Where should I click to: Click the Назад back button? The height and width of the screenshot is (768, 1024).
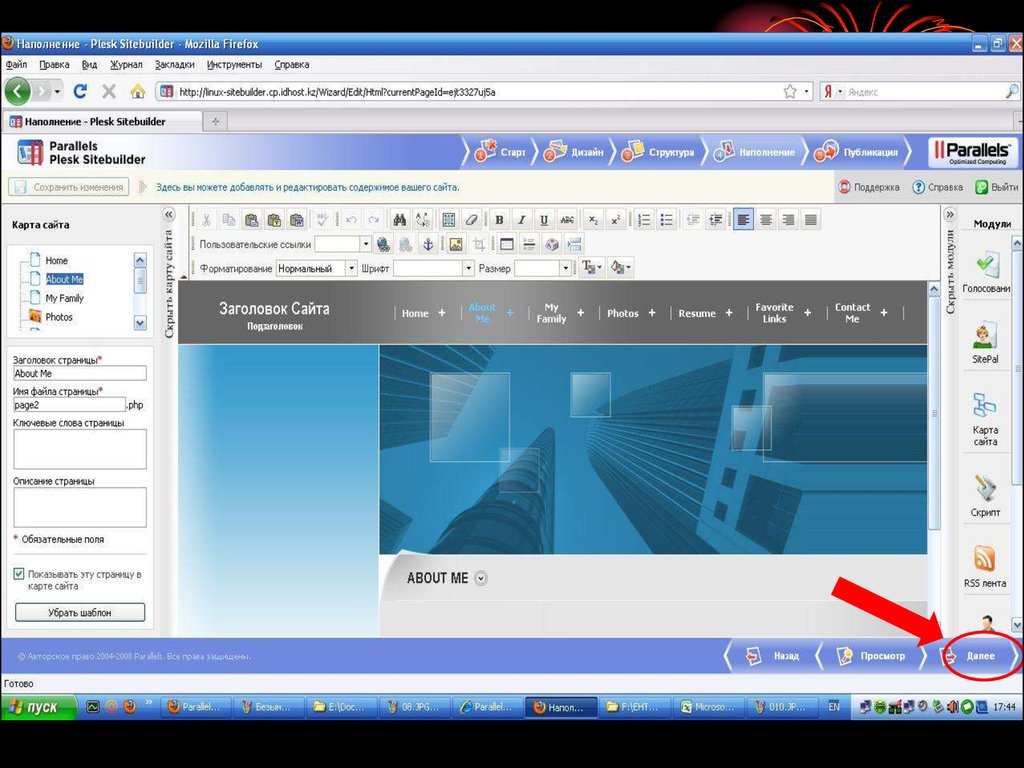click(x=772, y=656)
